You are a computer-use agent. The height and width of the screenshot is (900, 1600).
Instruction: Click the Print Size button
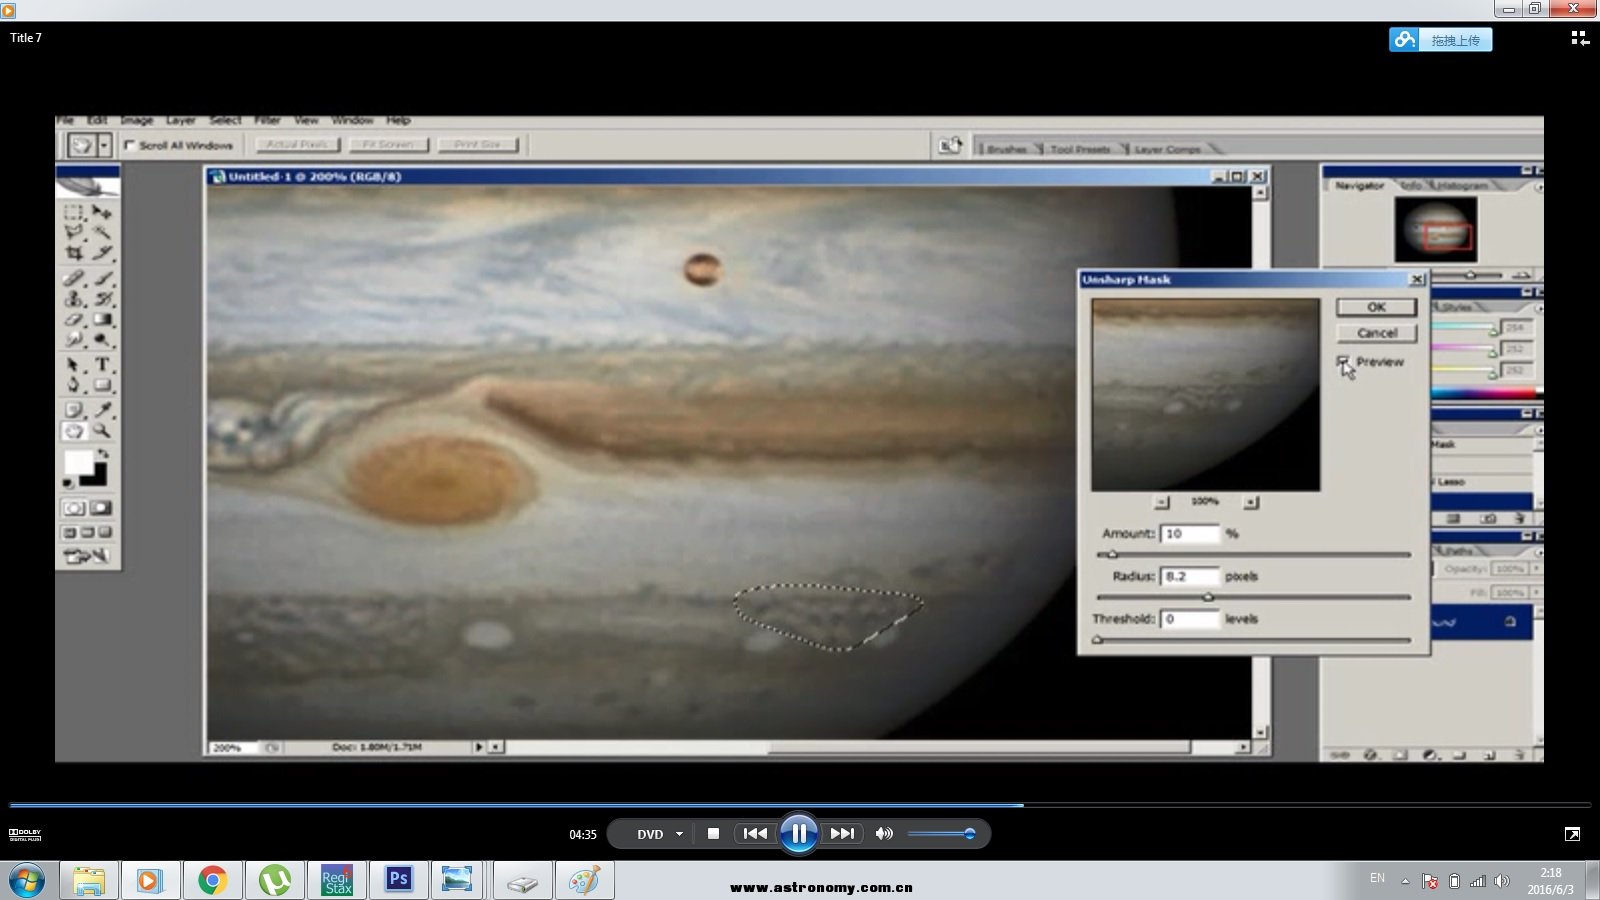tap(477, 145)
